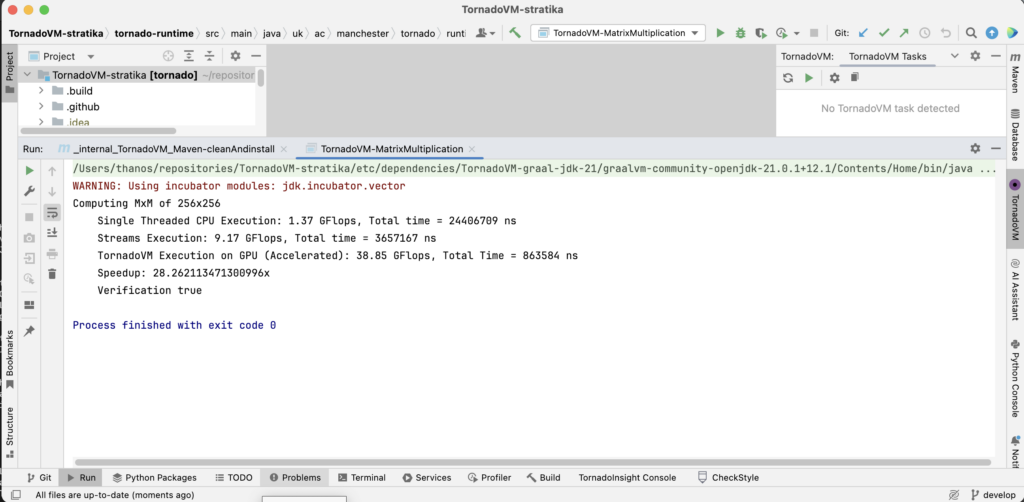1024x502 pixels.
Task: Open the profiler run dropdown arrow
Action: coord(796,33)
